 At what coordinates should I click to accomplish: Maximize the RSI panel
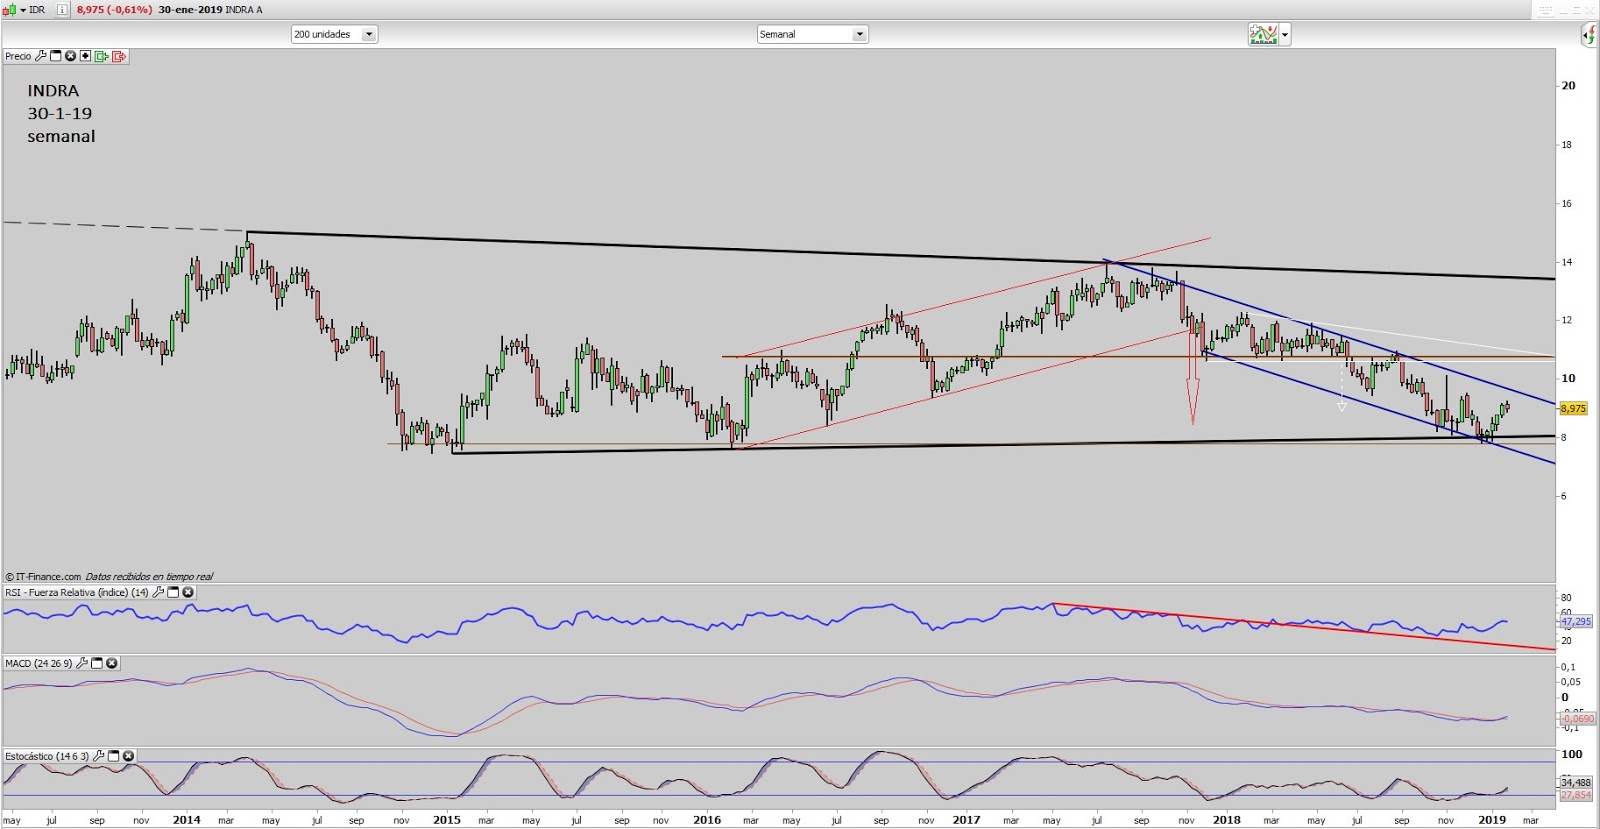coord(173,592)
